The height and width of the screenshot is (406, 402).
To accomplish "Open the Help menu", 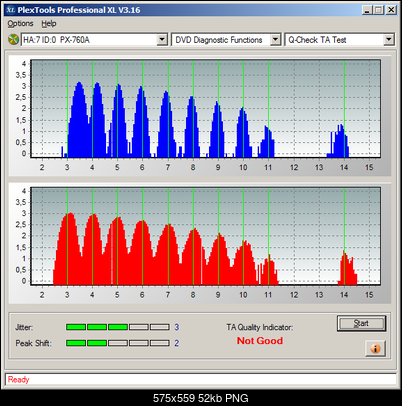I will pos(49,24).
